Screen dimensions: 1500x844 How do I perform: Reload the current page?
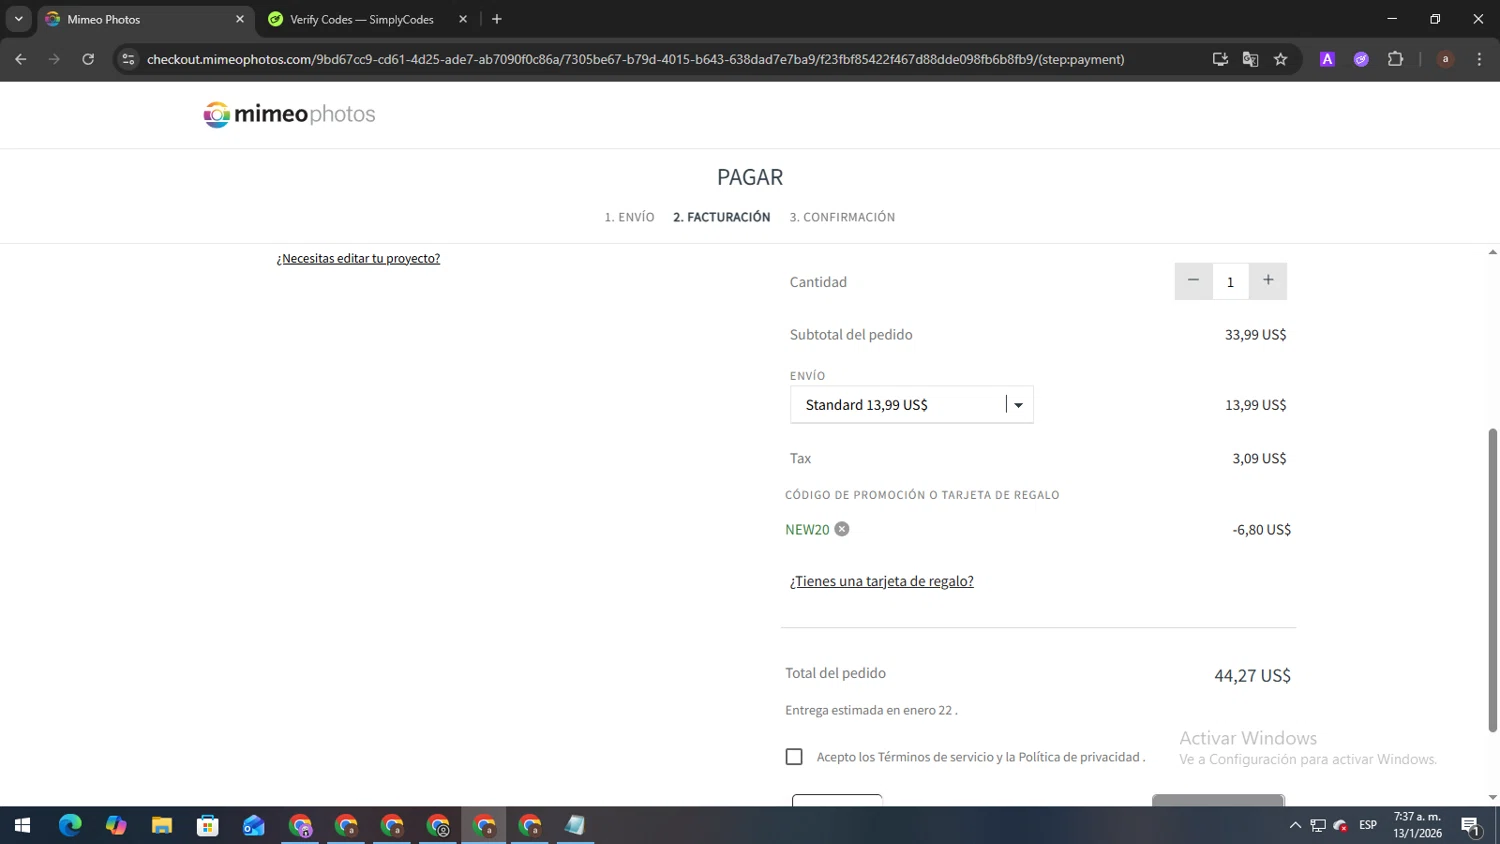click(x=88, y=59)
